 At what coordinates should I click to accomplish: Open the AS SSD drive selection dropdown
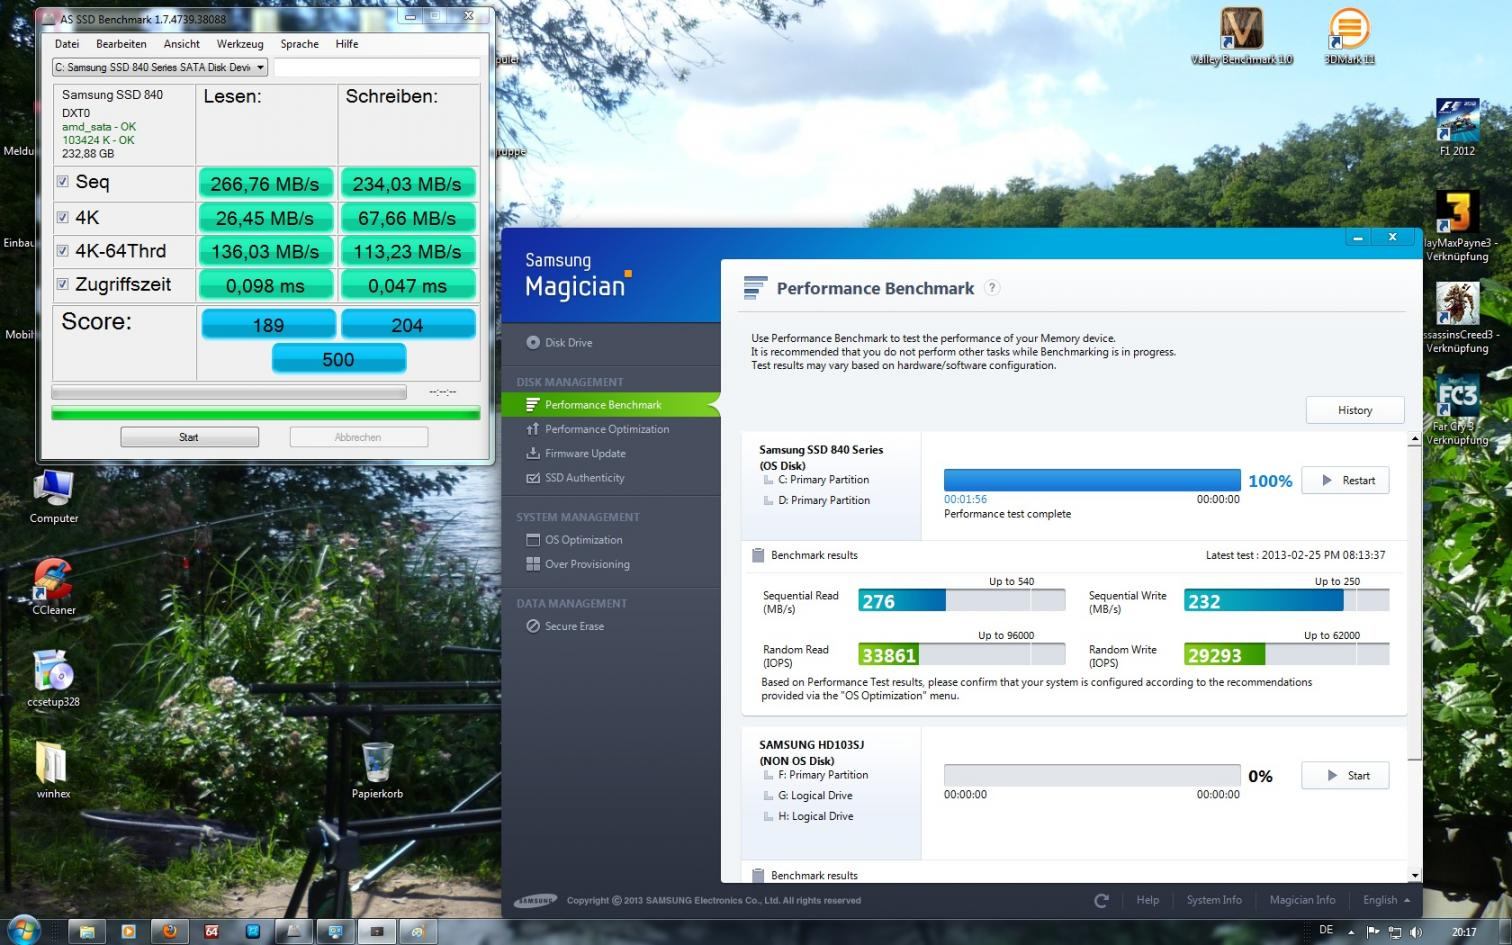(160, 67)
